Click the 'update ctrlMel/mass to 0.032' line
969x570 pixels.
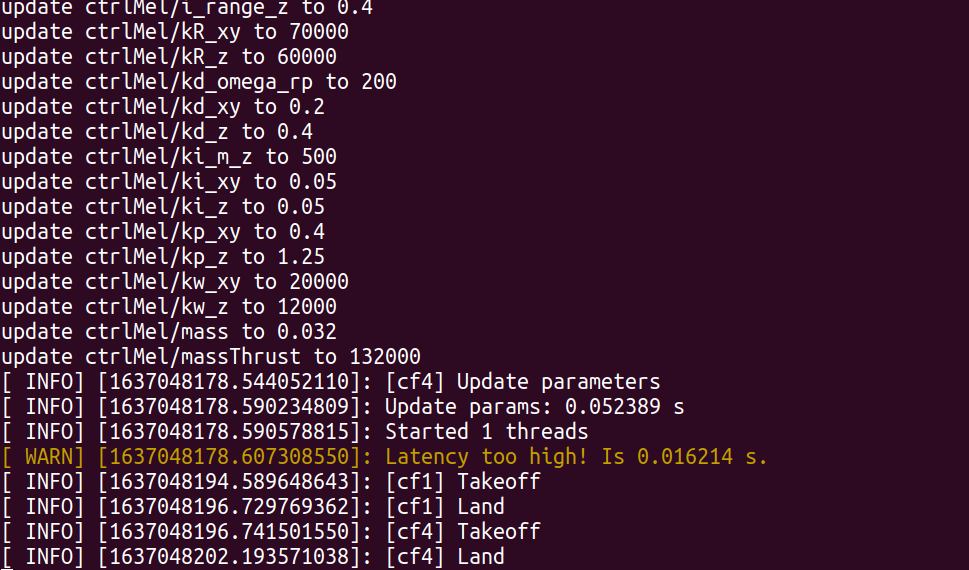click(x=169, y=332)
